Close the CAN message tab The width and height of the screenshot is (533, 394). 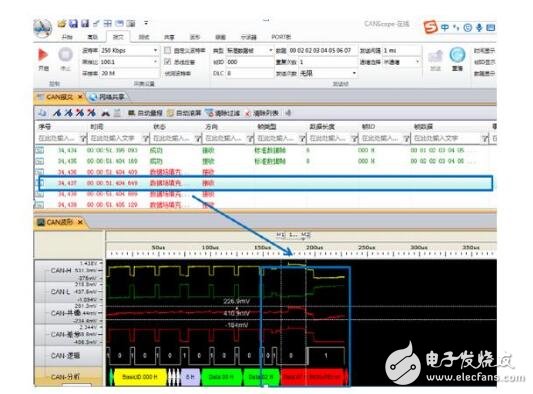click(x=80, y=97)
